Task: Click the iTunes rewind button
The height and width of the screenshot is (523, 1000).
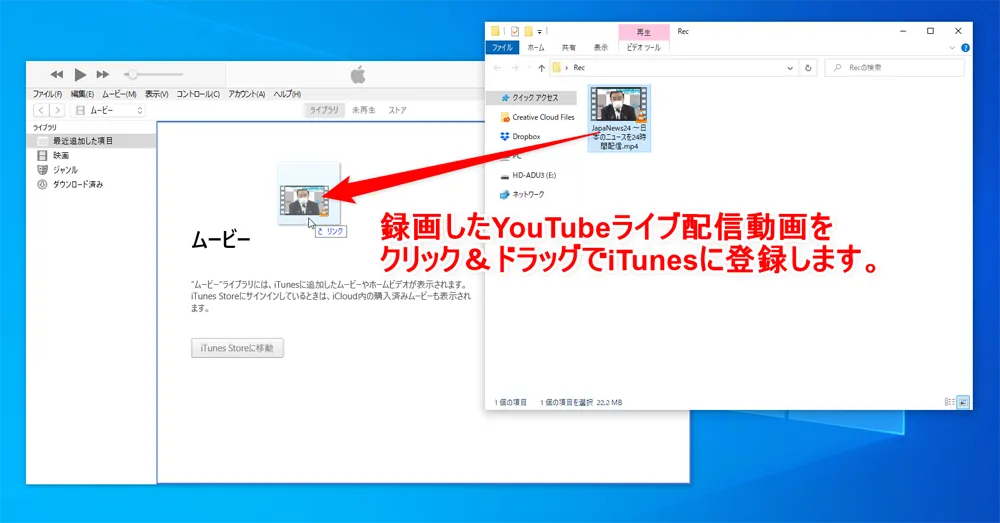Action: [57, 75]
